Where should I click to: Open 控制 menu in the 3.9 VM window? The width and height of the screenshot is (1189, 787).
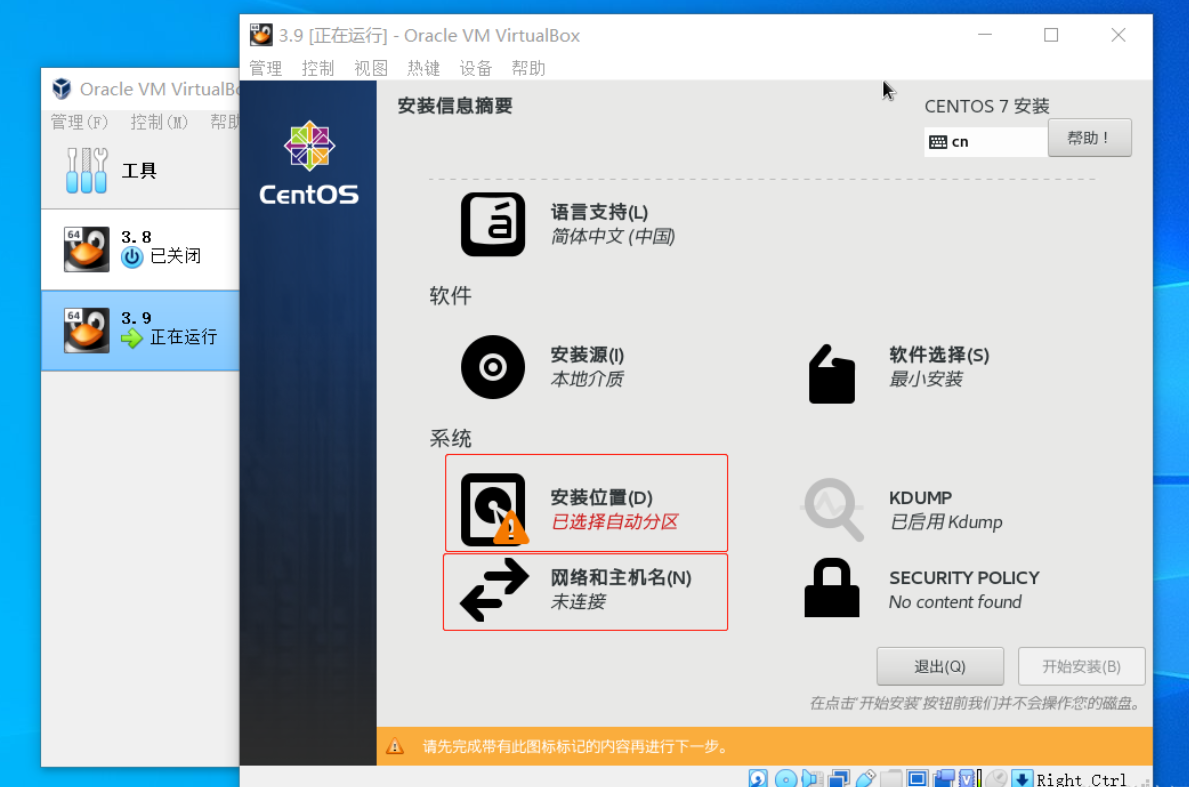[x=318, y=68]
